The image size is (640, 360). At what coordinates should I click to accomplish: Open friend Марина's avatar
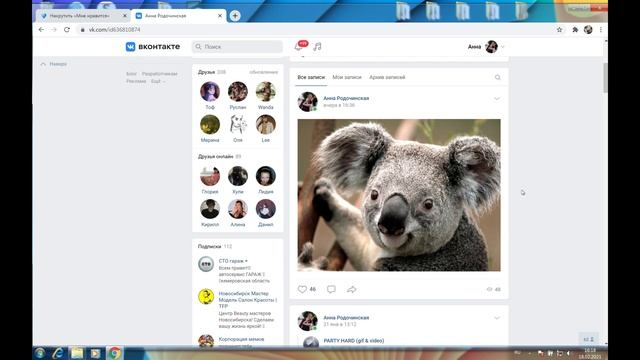(x=210, y=124)
